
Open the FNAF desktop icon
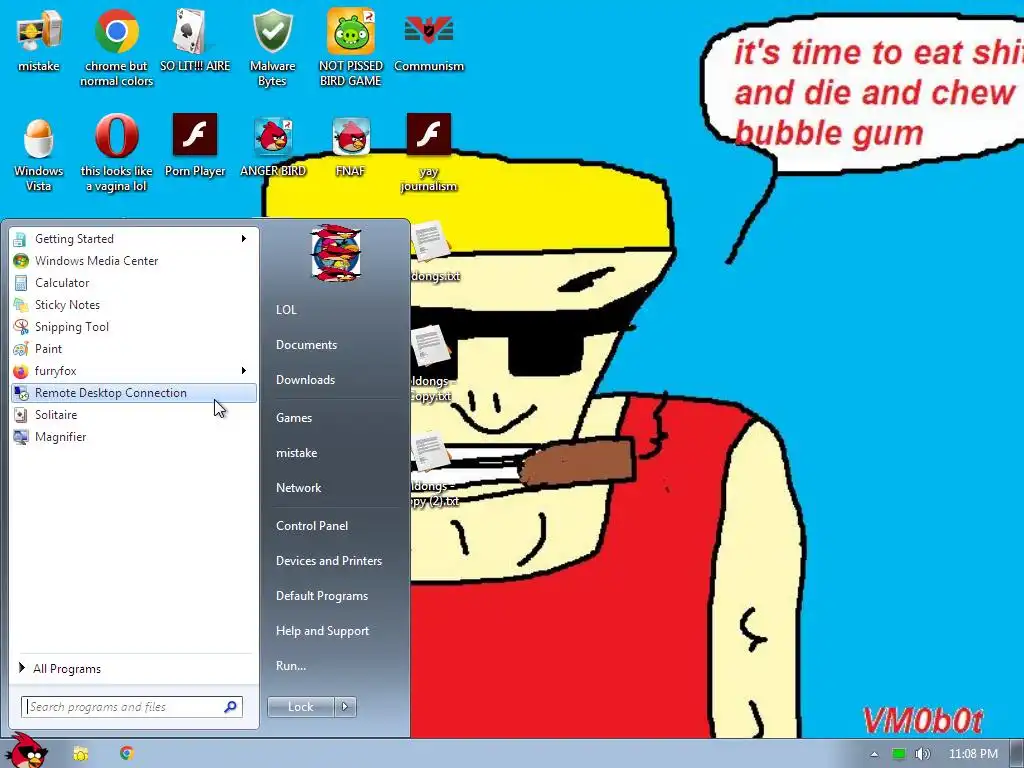click(351, 145)
